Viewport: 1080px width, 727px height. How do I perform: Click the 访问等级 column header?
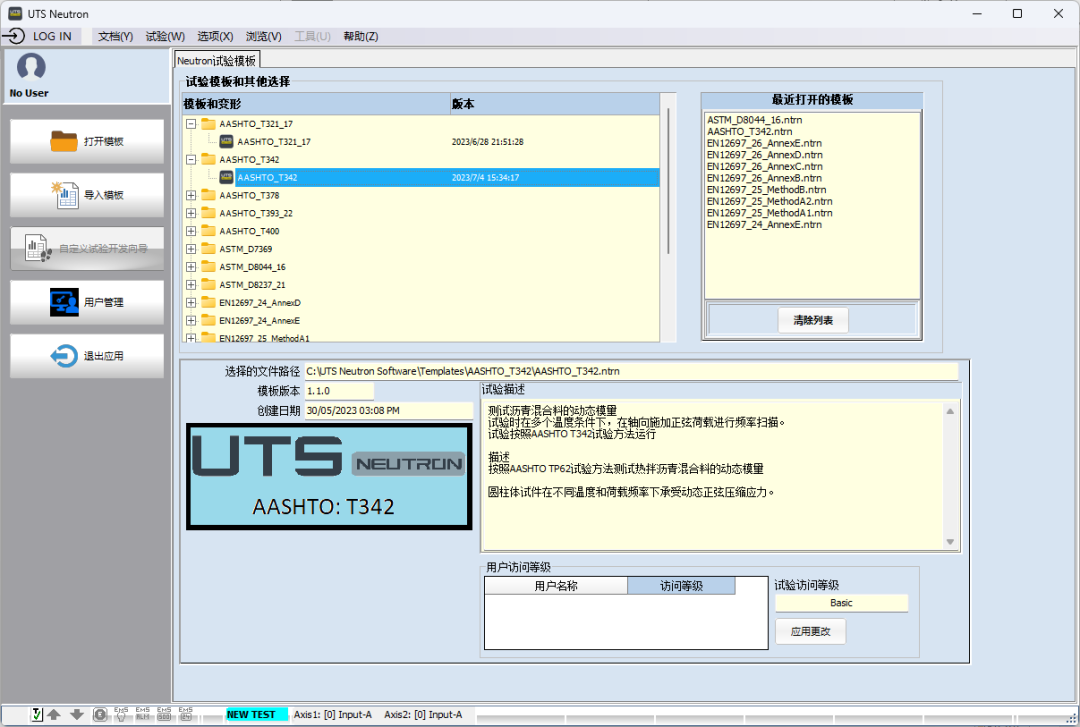click(681, 586)
